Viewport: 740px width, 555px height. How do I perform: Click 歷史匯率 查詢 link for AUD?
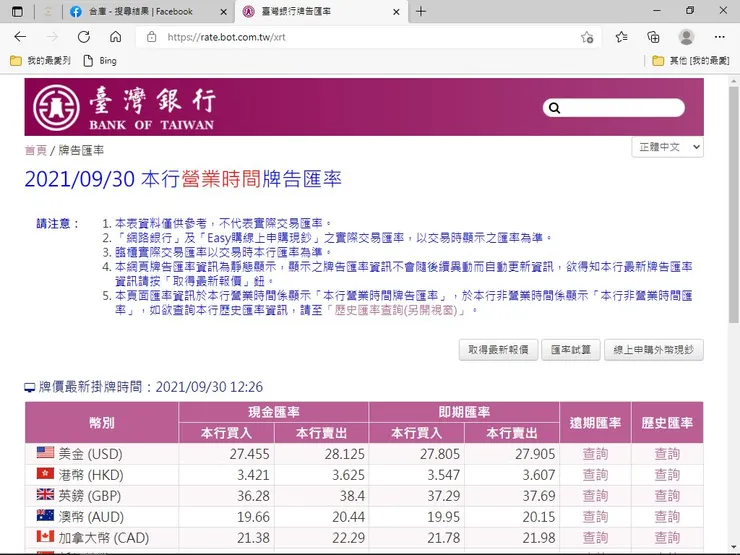pos(667,517)
